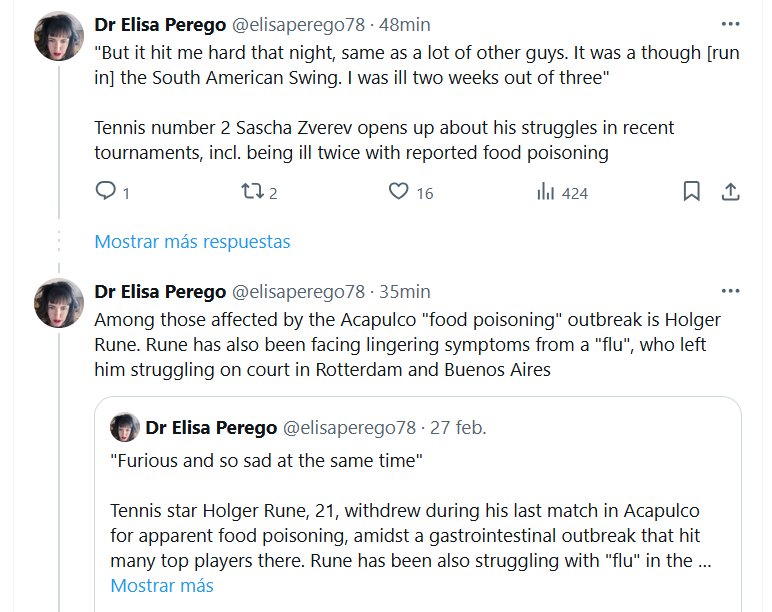Expand 'Mostrar más respuestas' replies
This screenshot has width=772, height=612.
coord(192,242)
